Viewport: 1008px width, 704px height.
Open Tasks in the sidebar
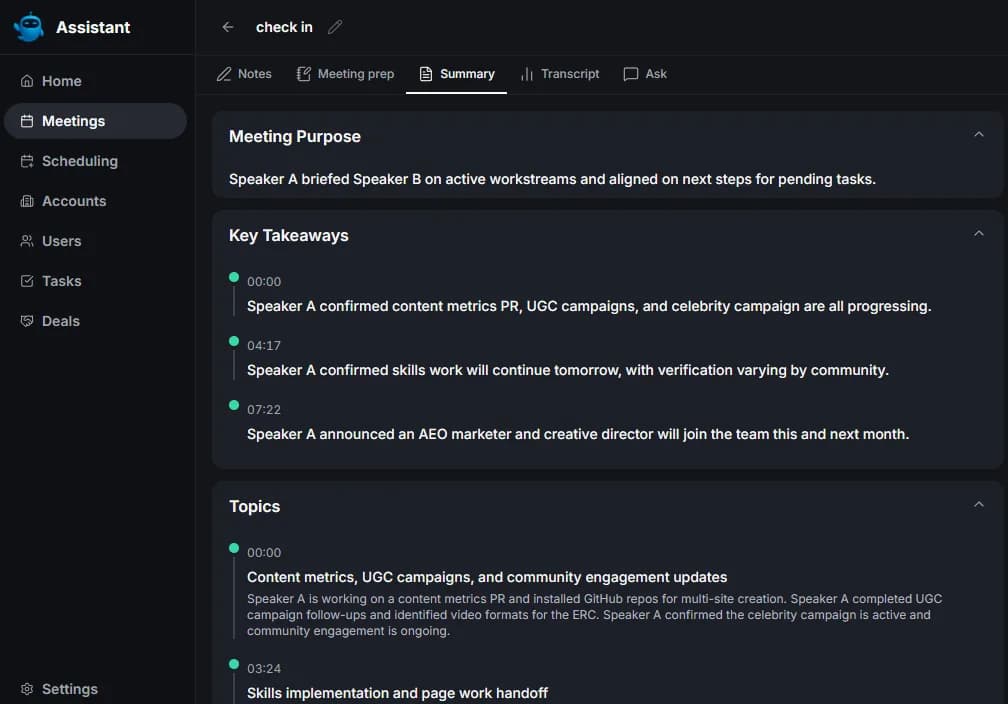95,281
